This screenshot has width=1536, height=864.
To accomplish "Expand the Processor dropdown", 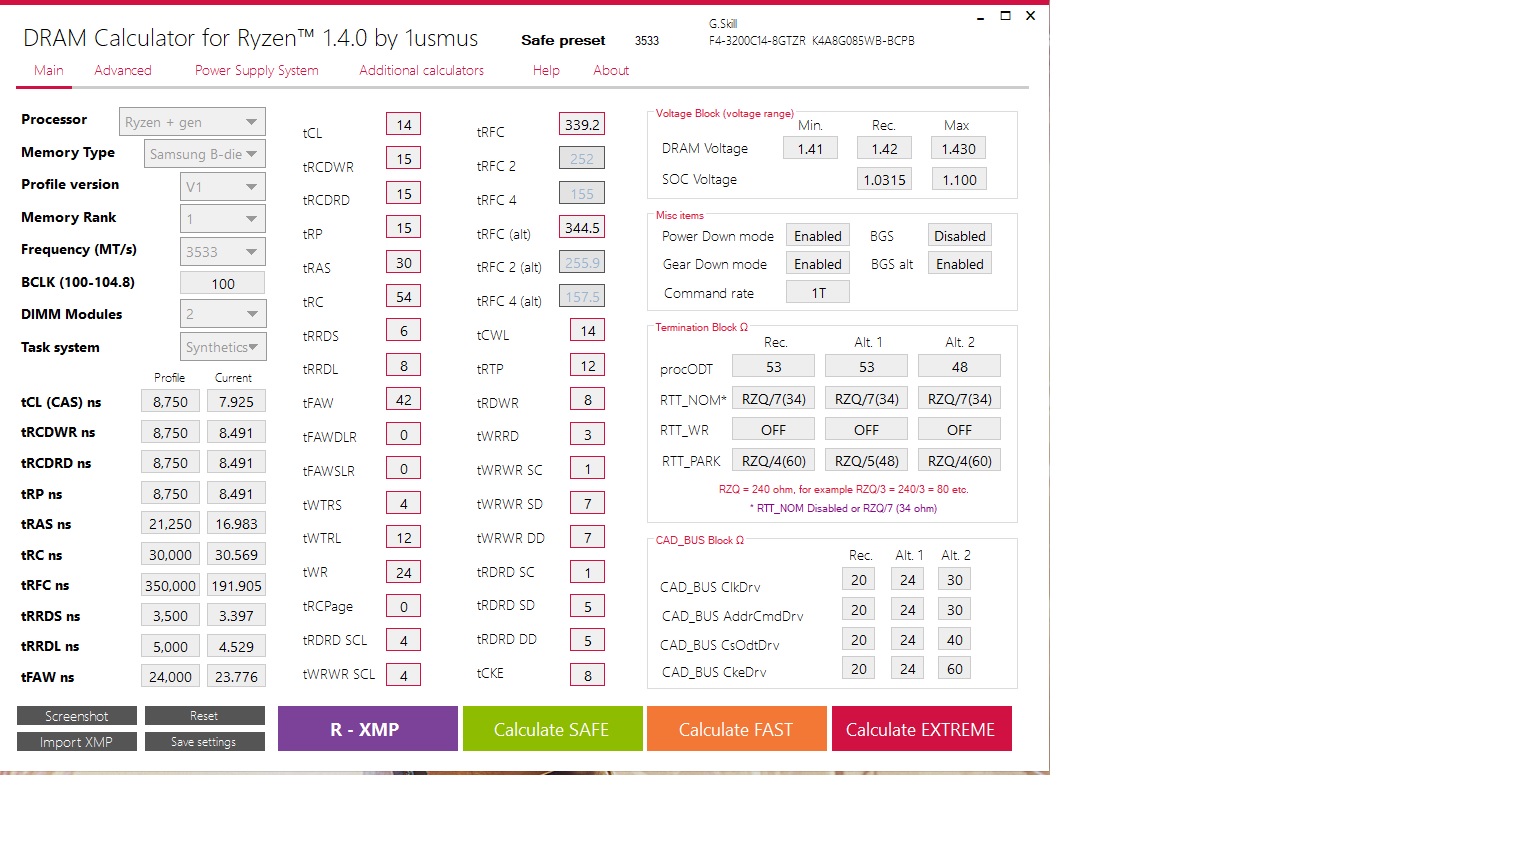I will click(x=193, y=122).
